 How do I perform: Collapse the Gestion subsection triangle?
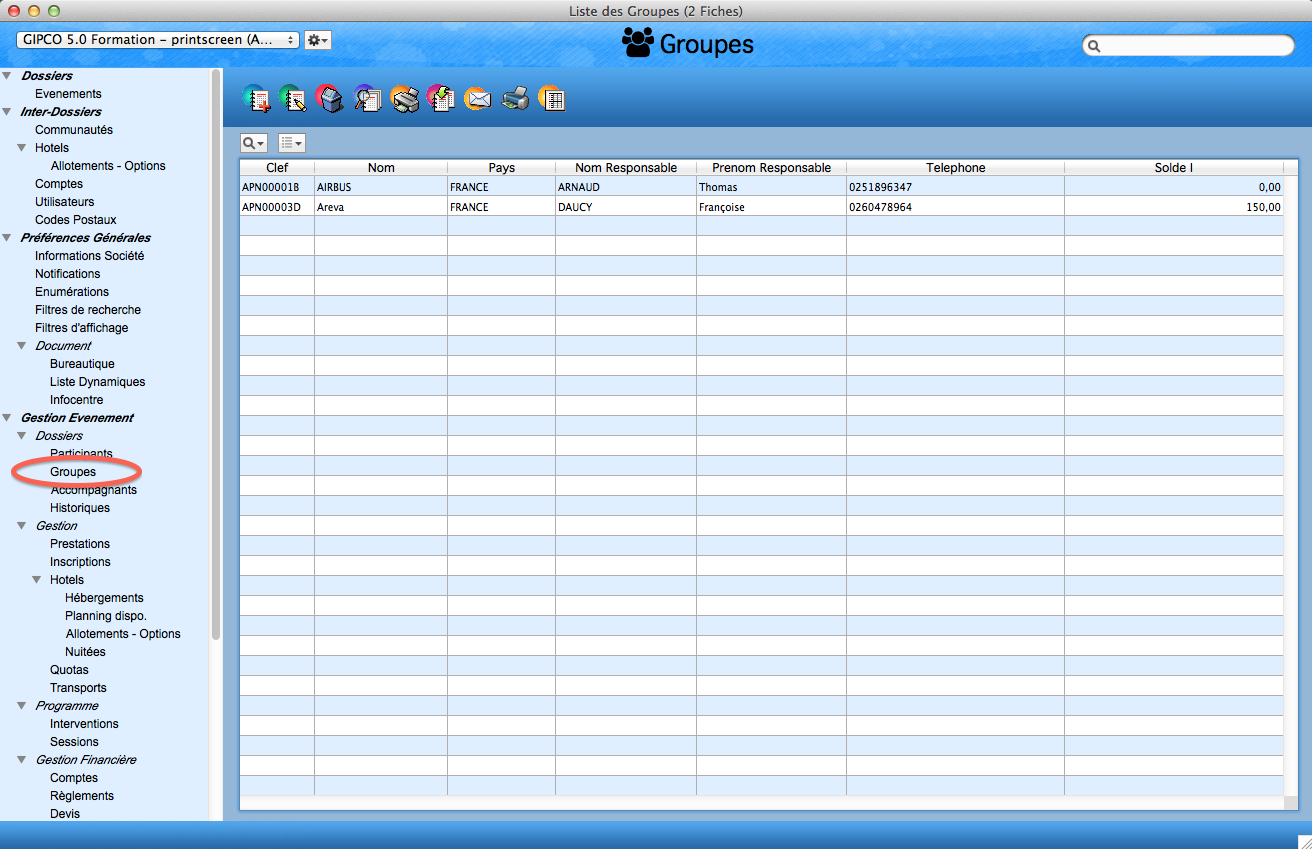click(23, 526)
